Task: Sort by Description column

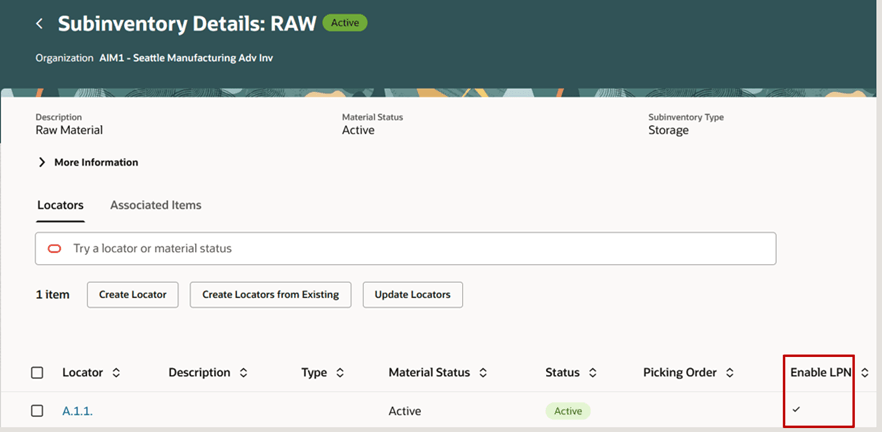Action: click(x=244, y=372)
